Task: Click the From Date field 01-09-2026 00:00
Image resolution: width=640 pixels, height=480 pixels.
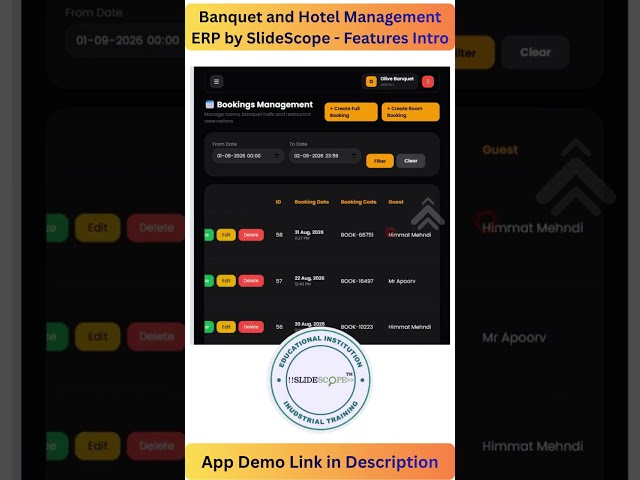Action: click(x=248, y=156)
